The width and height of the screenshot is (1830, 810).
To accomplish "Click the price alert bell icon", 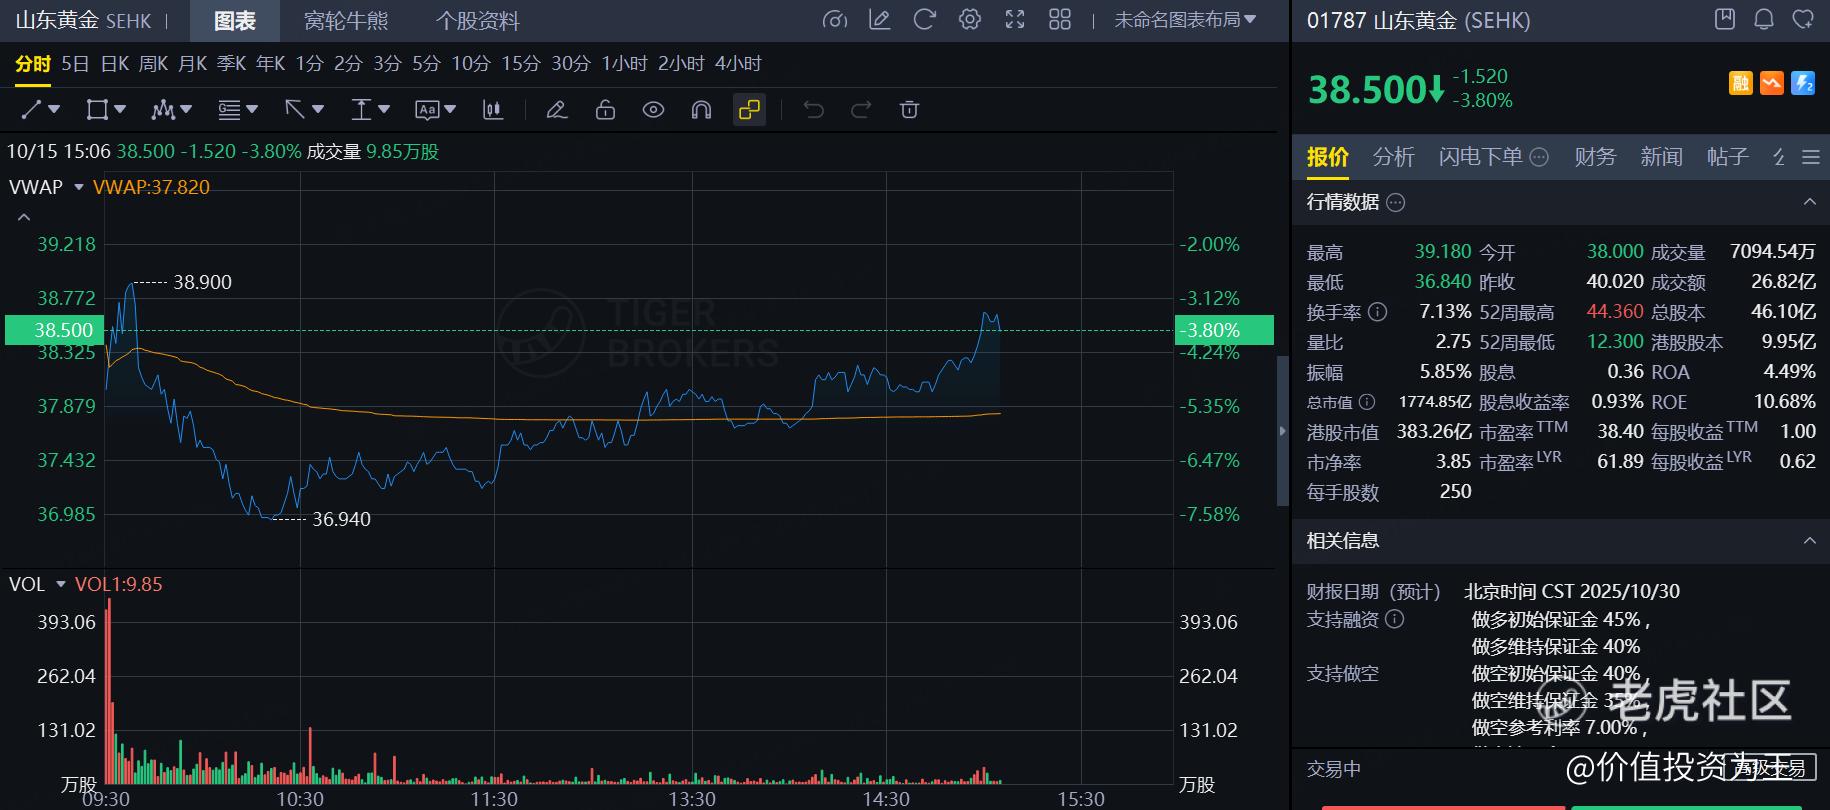I will pos(1764,19).
